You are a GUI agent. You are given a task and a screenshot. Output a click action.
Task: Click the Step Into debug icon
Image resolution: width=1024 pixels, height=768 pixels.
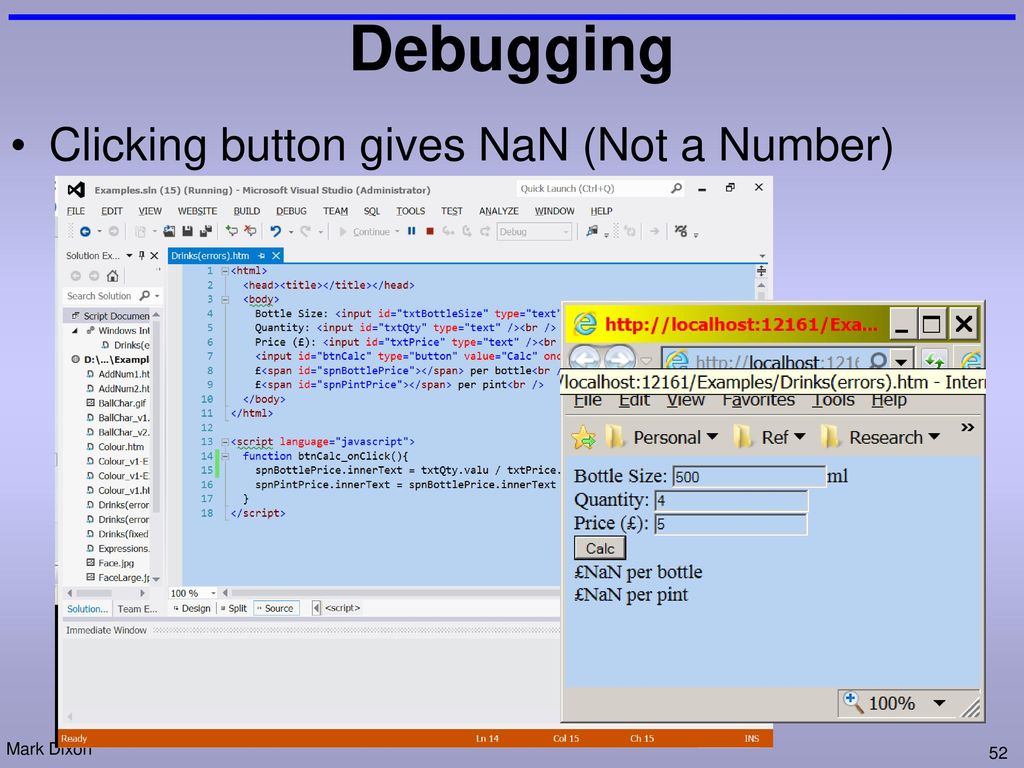pos(448,231)
